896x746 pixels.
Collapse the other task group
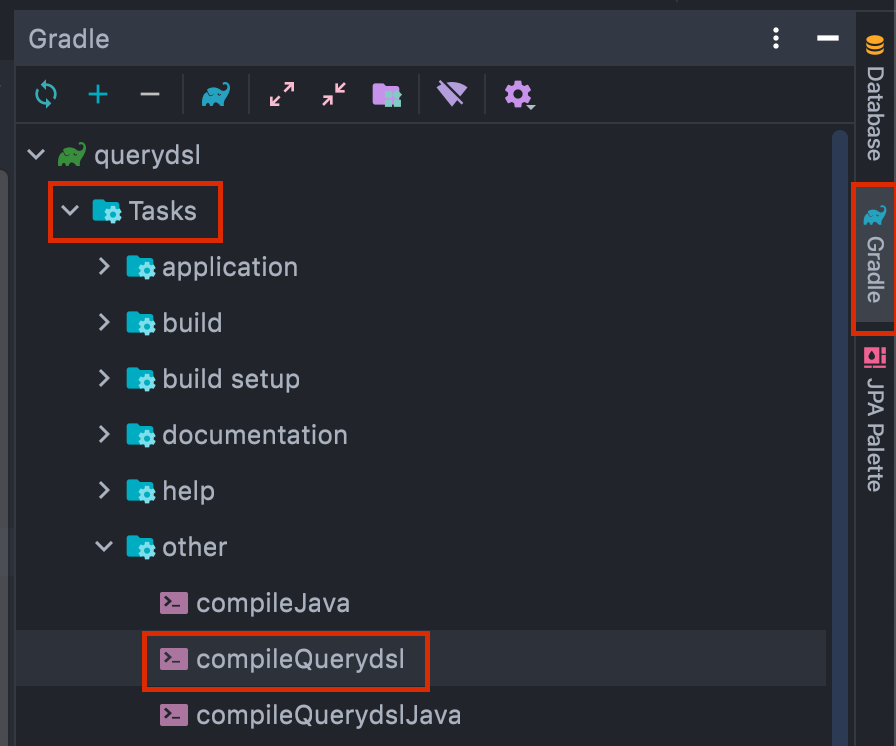(104, 547)
